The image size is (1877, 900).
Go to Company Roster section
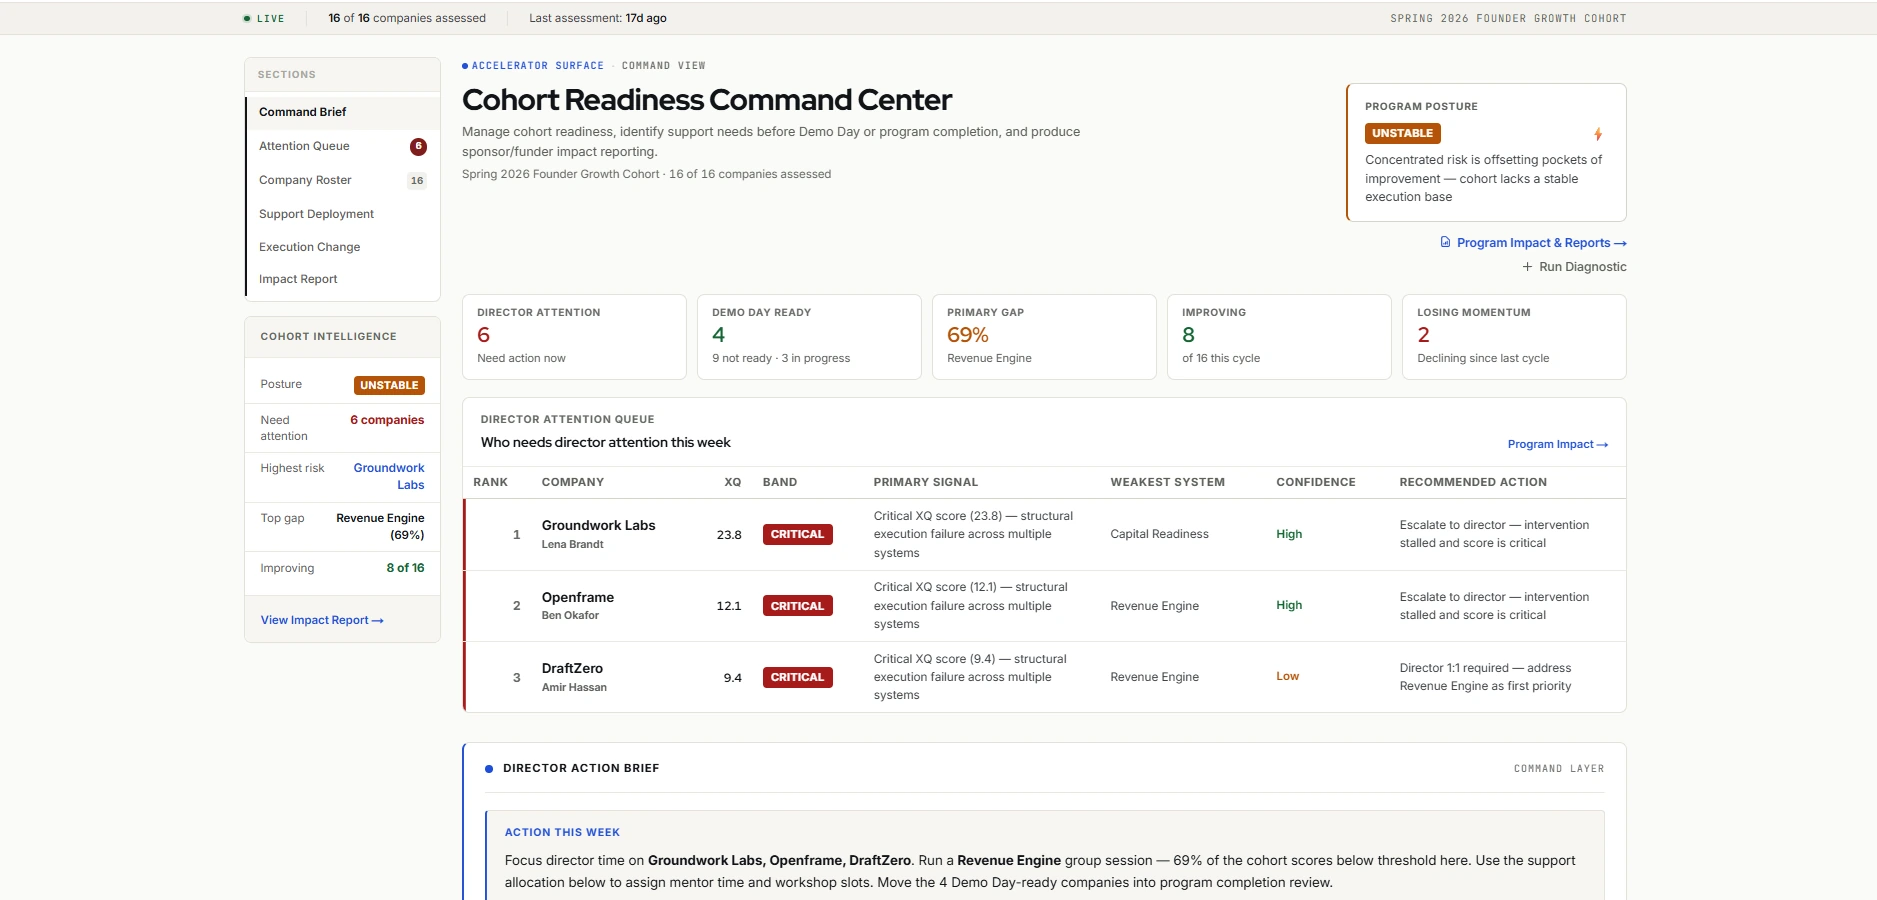point(343,180)
